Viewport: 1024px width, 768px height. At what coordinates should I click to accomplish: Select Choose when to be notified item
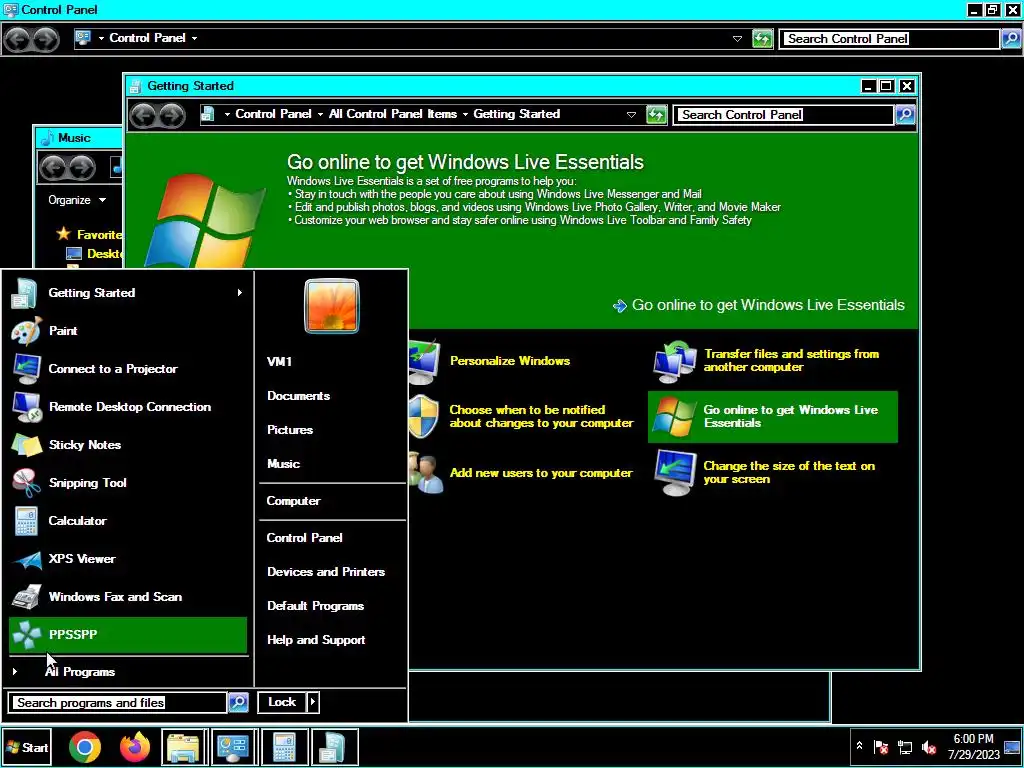tap(541, 417)
